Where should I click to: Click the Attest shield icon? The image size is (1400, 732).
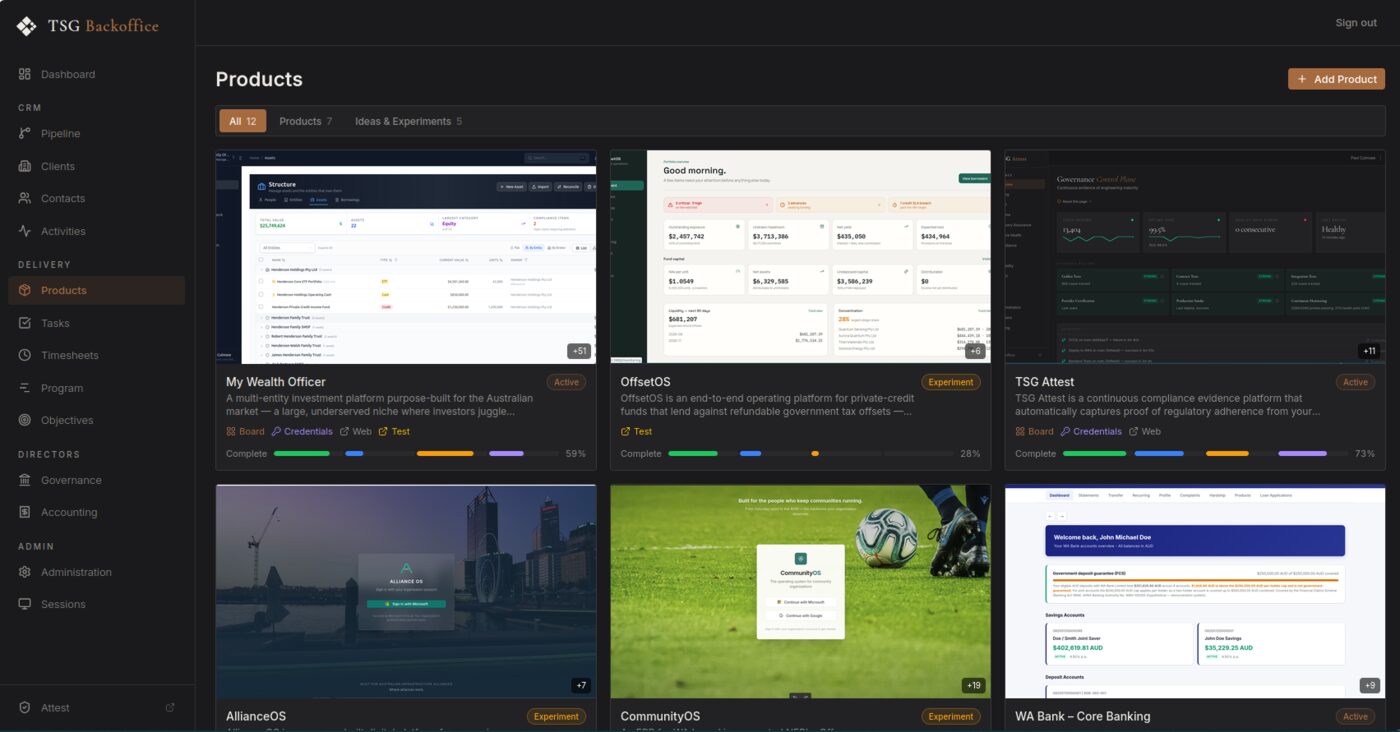(x=25, y=707)
